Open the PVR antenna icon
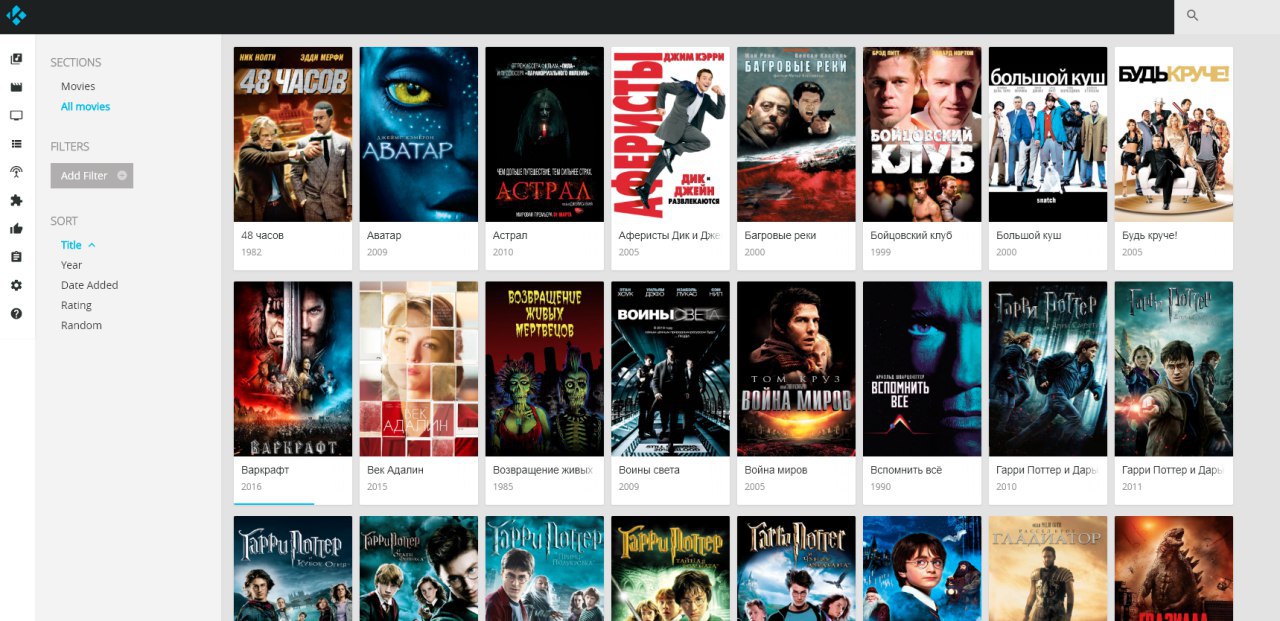 [x=16, y=172]
